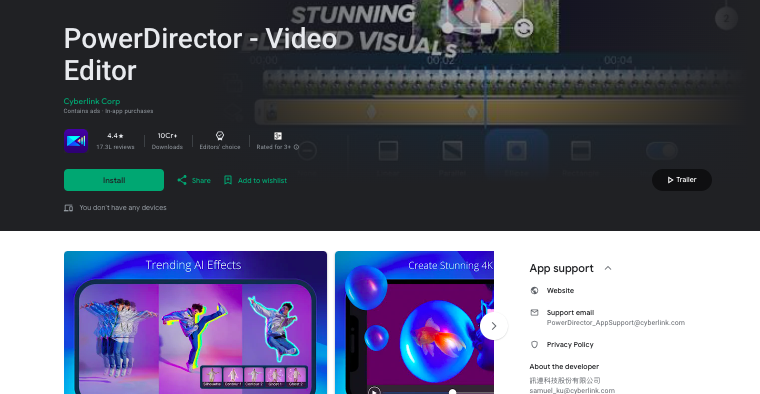
Task: Click the Editors' choice badge icon
Action: [x=220, y=136]
